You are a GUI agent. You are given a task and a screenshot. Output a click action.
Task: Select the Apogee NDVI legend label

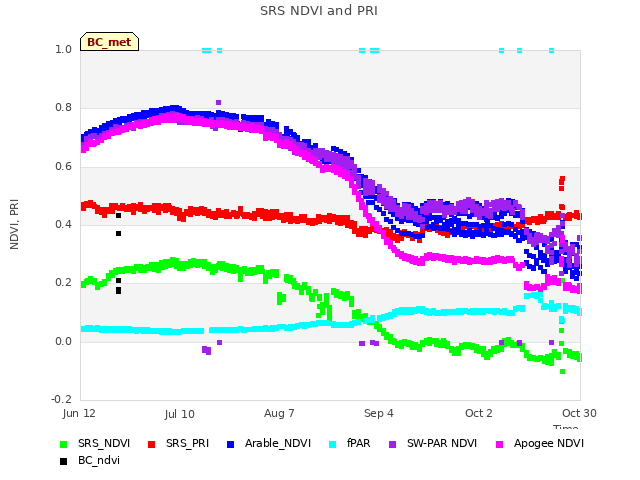549,444
